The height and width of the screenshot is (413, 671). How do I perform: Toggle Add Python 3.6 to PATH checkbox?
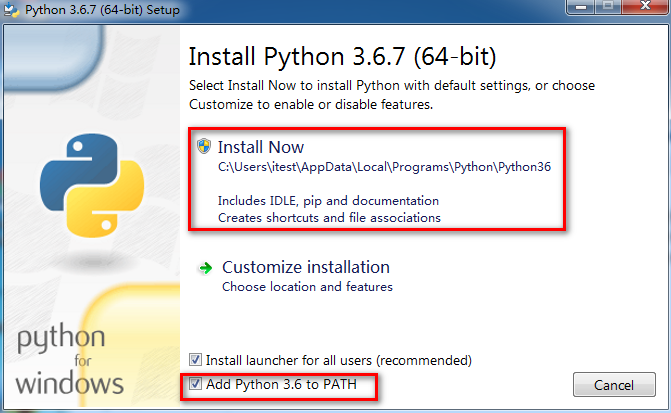point(196,384)
